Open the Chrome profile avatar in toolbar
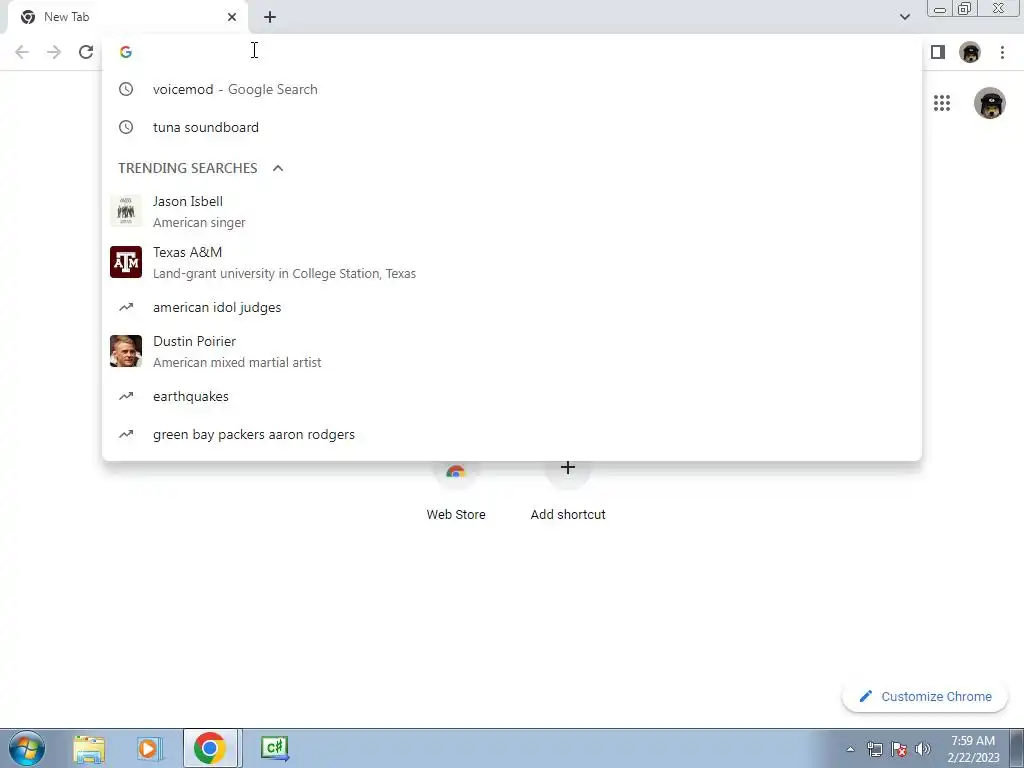 click(x=970, y=52)
